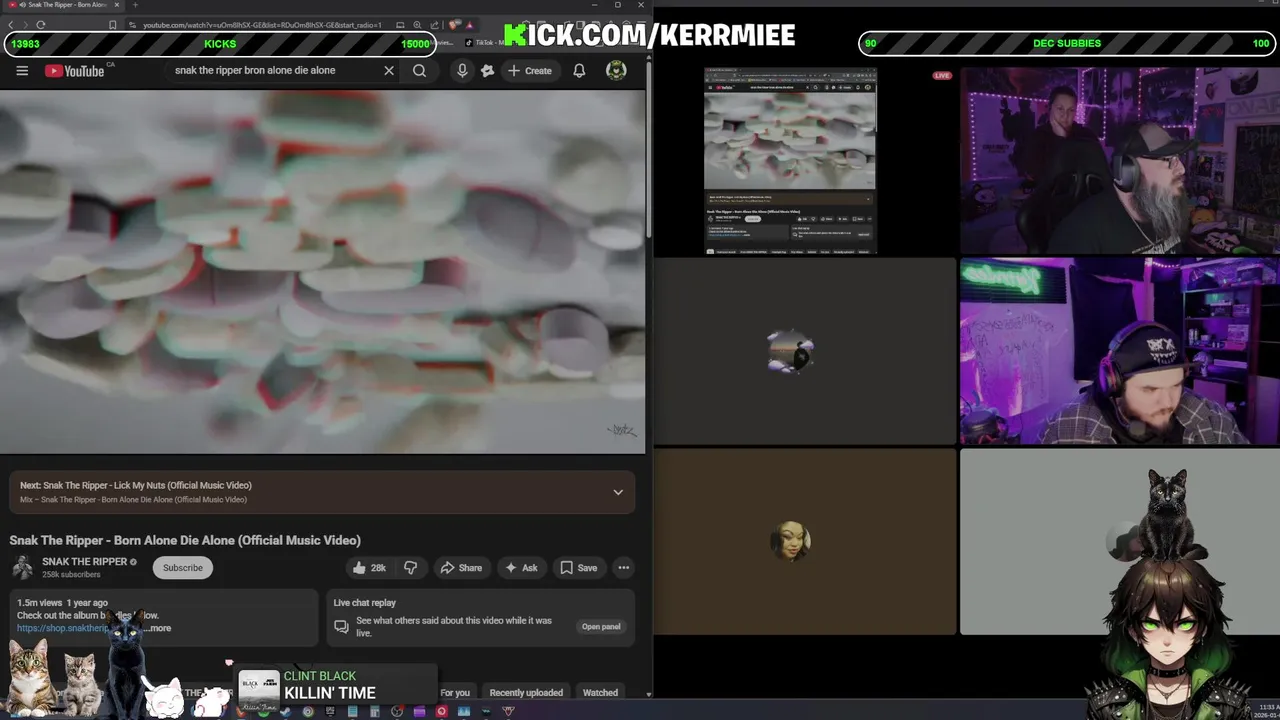Open the Brave Shields lion icon
Image resolution: width=1280 pixels, height=720 pixels.
coord(455,25)
